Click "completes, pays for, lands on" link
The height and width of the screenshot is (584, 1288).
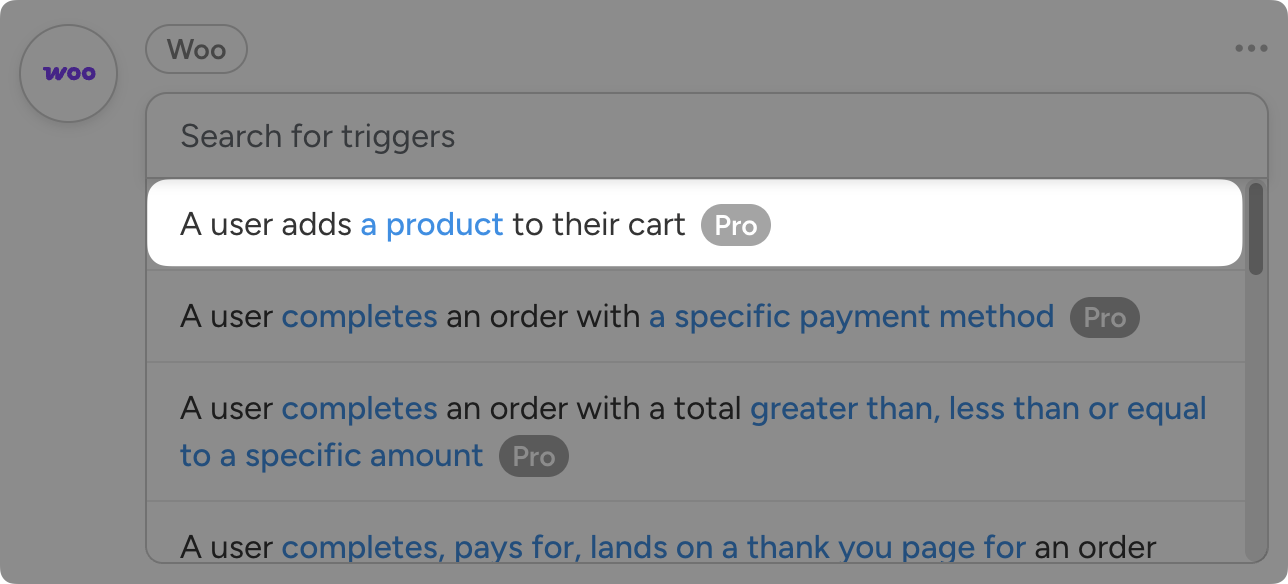(653, 548)
